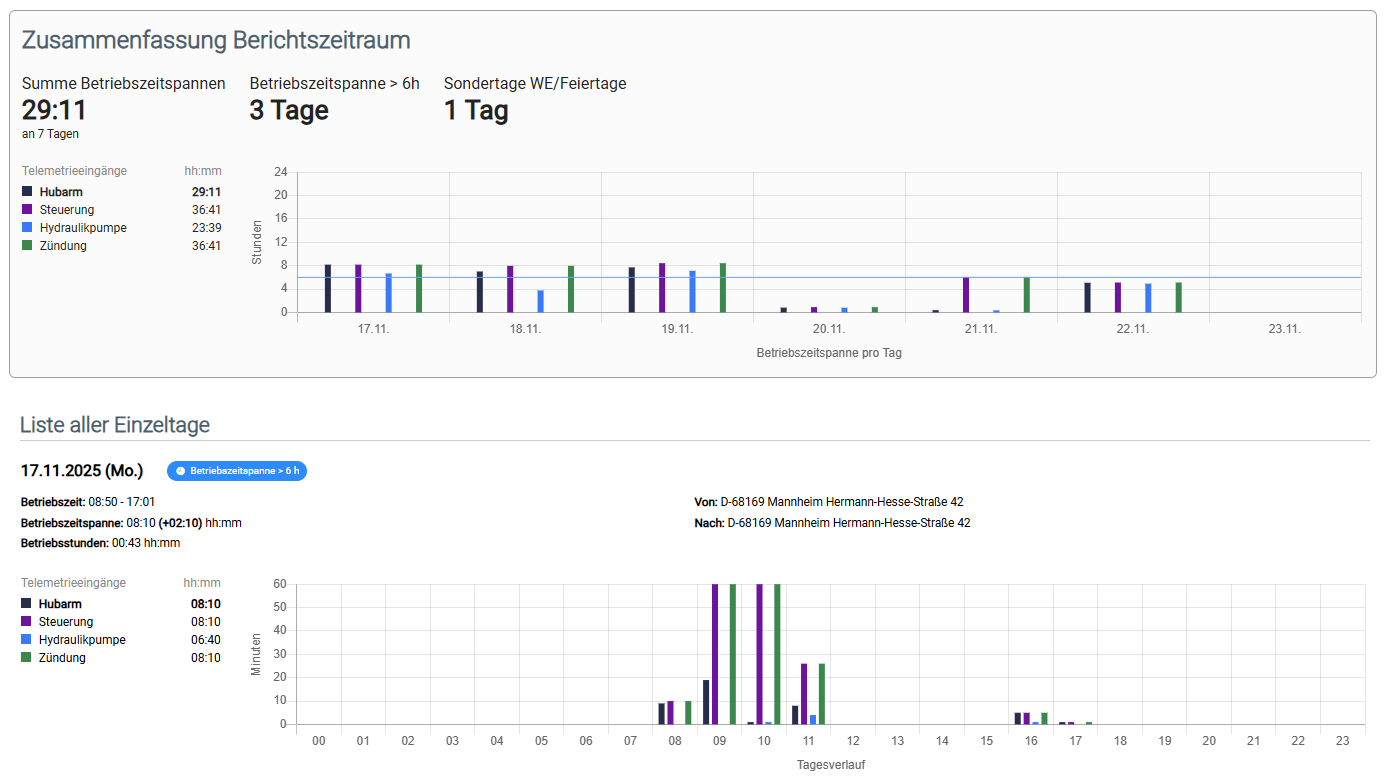Viewport: 1389px width, 781px height.
Task: Click the 23.11. label on summary chart axis
Action: pos(1284,329)
